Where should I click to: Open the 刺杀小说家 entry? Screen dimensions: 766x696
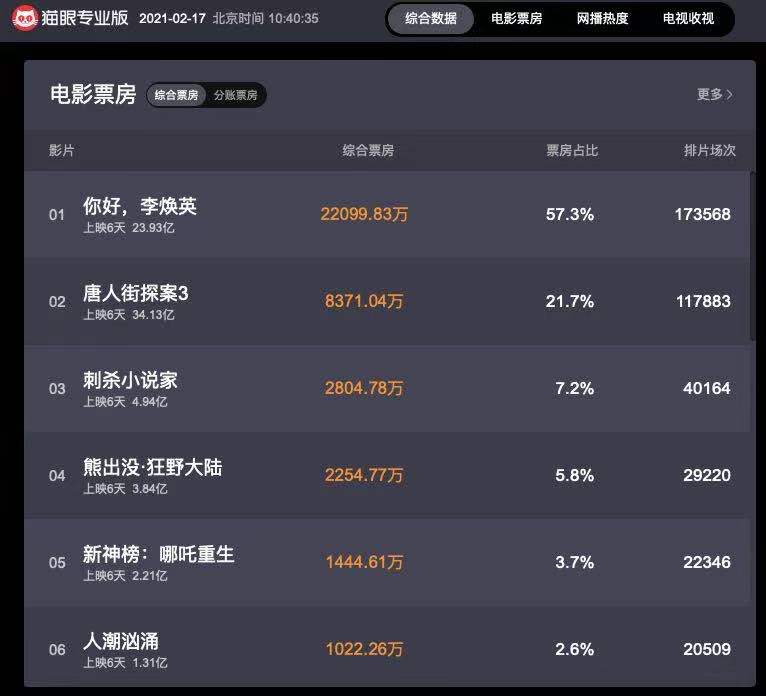(130, 381)
